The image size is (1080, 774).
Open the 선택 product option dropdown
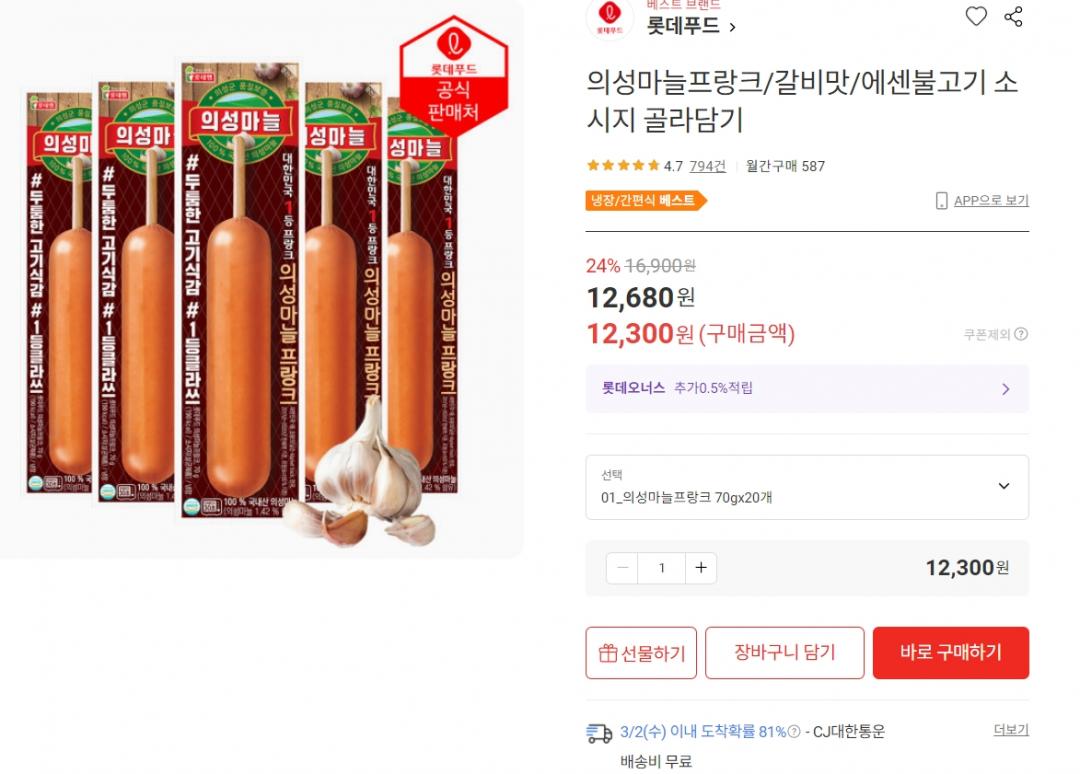tap(807, 487)
